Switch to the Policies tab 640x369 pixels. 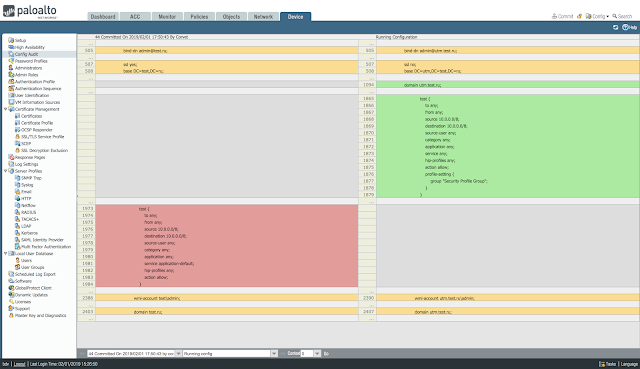[199, 17]
